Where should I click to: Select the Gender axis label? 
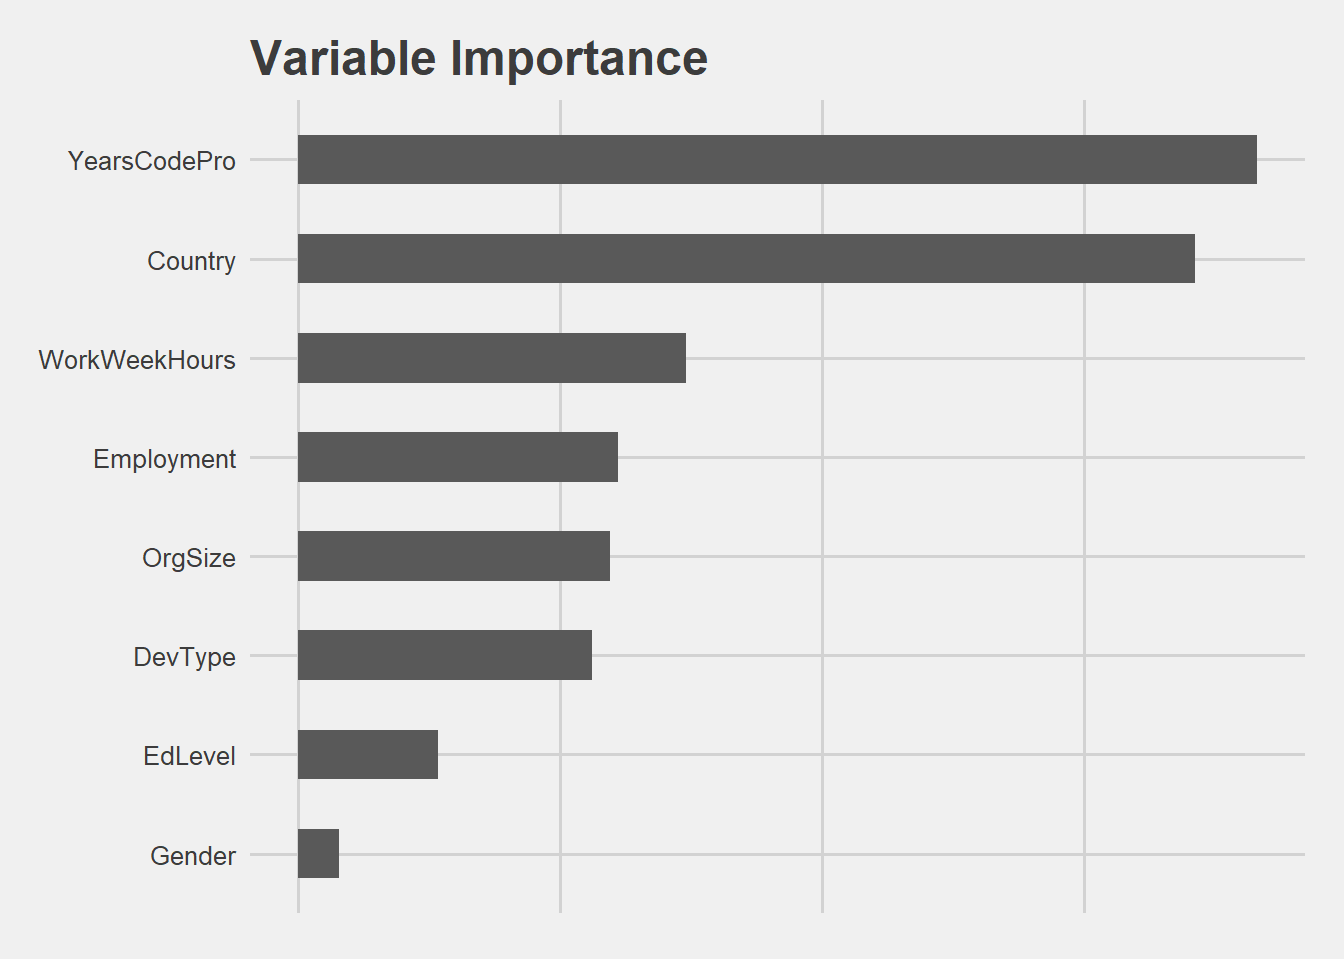pos(193,856)
